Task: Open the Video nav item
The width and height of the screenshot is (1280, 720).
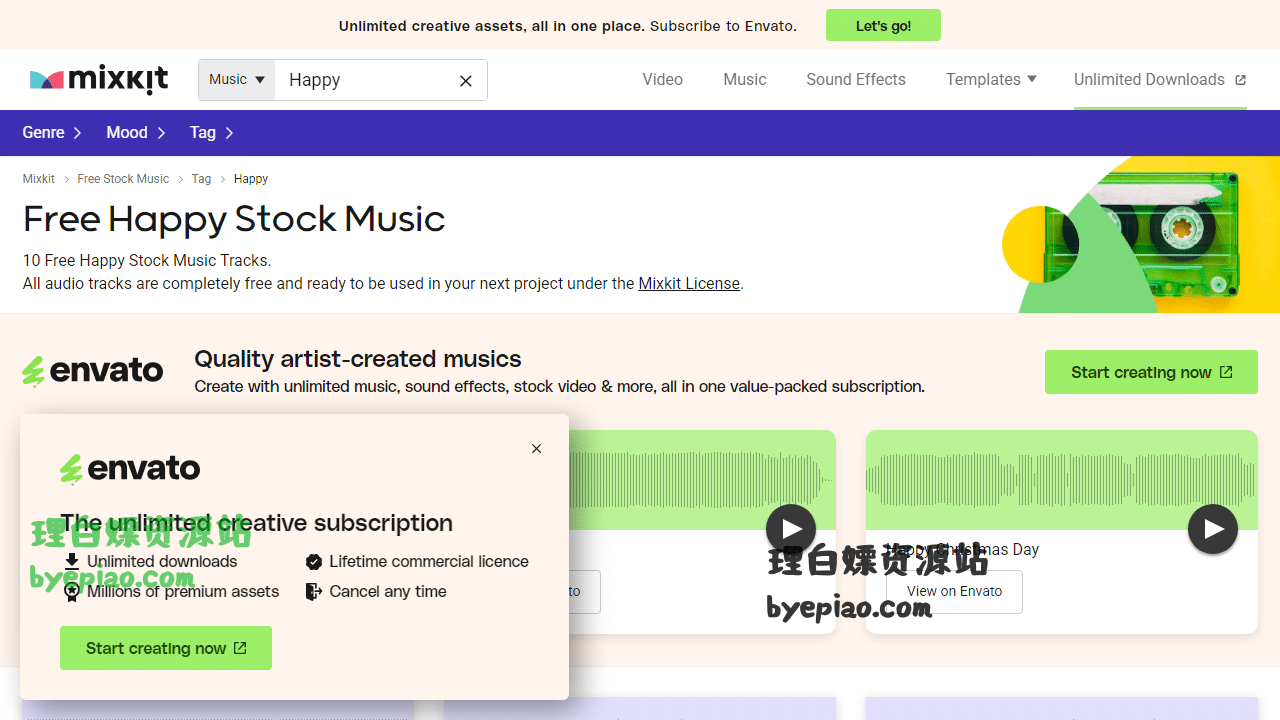Action: click(662, 80)
